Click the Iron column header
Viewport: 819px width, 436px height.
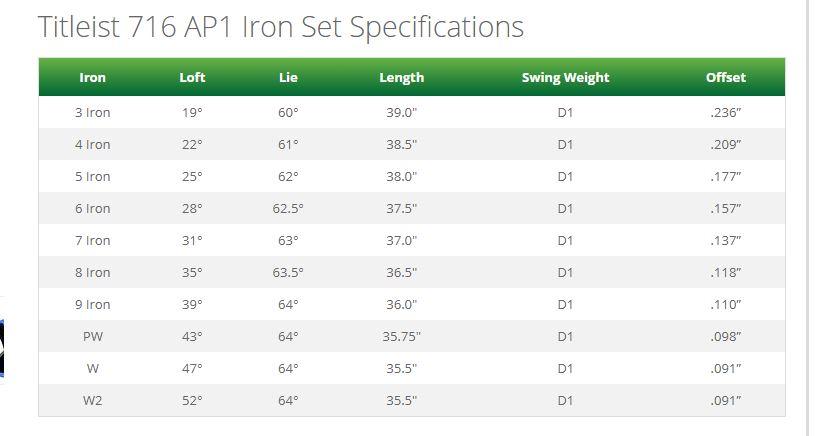point(92,77)
